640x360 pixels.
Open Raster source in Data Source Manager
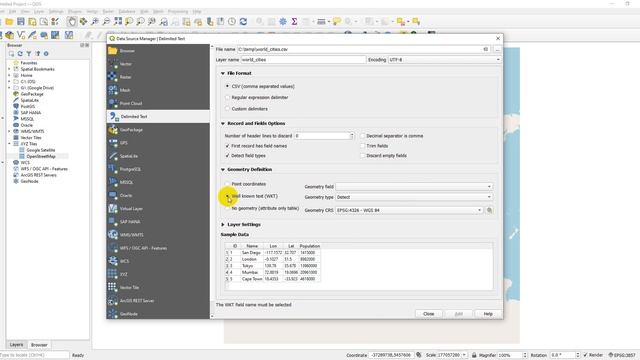point(158,77)
